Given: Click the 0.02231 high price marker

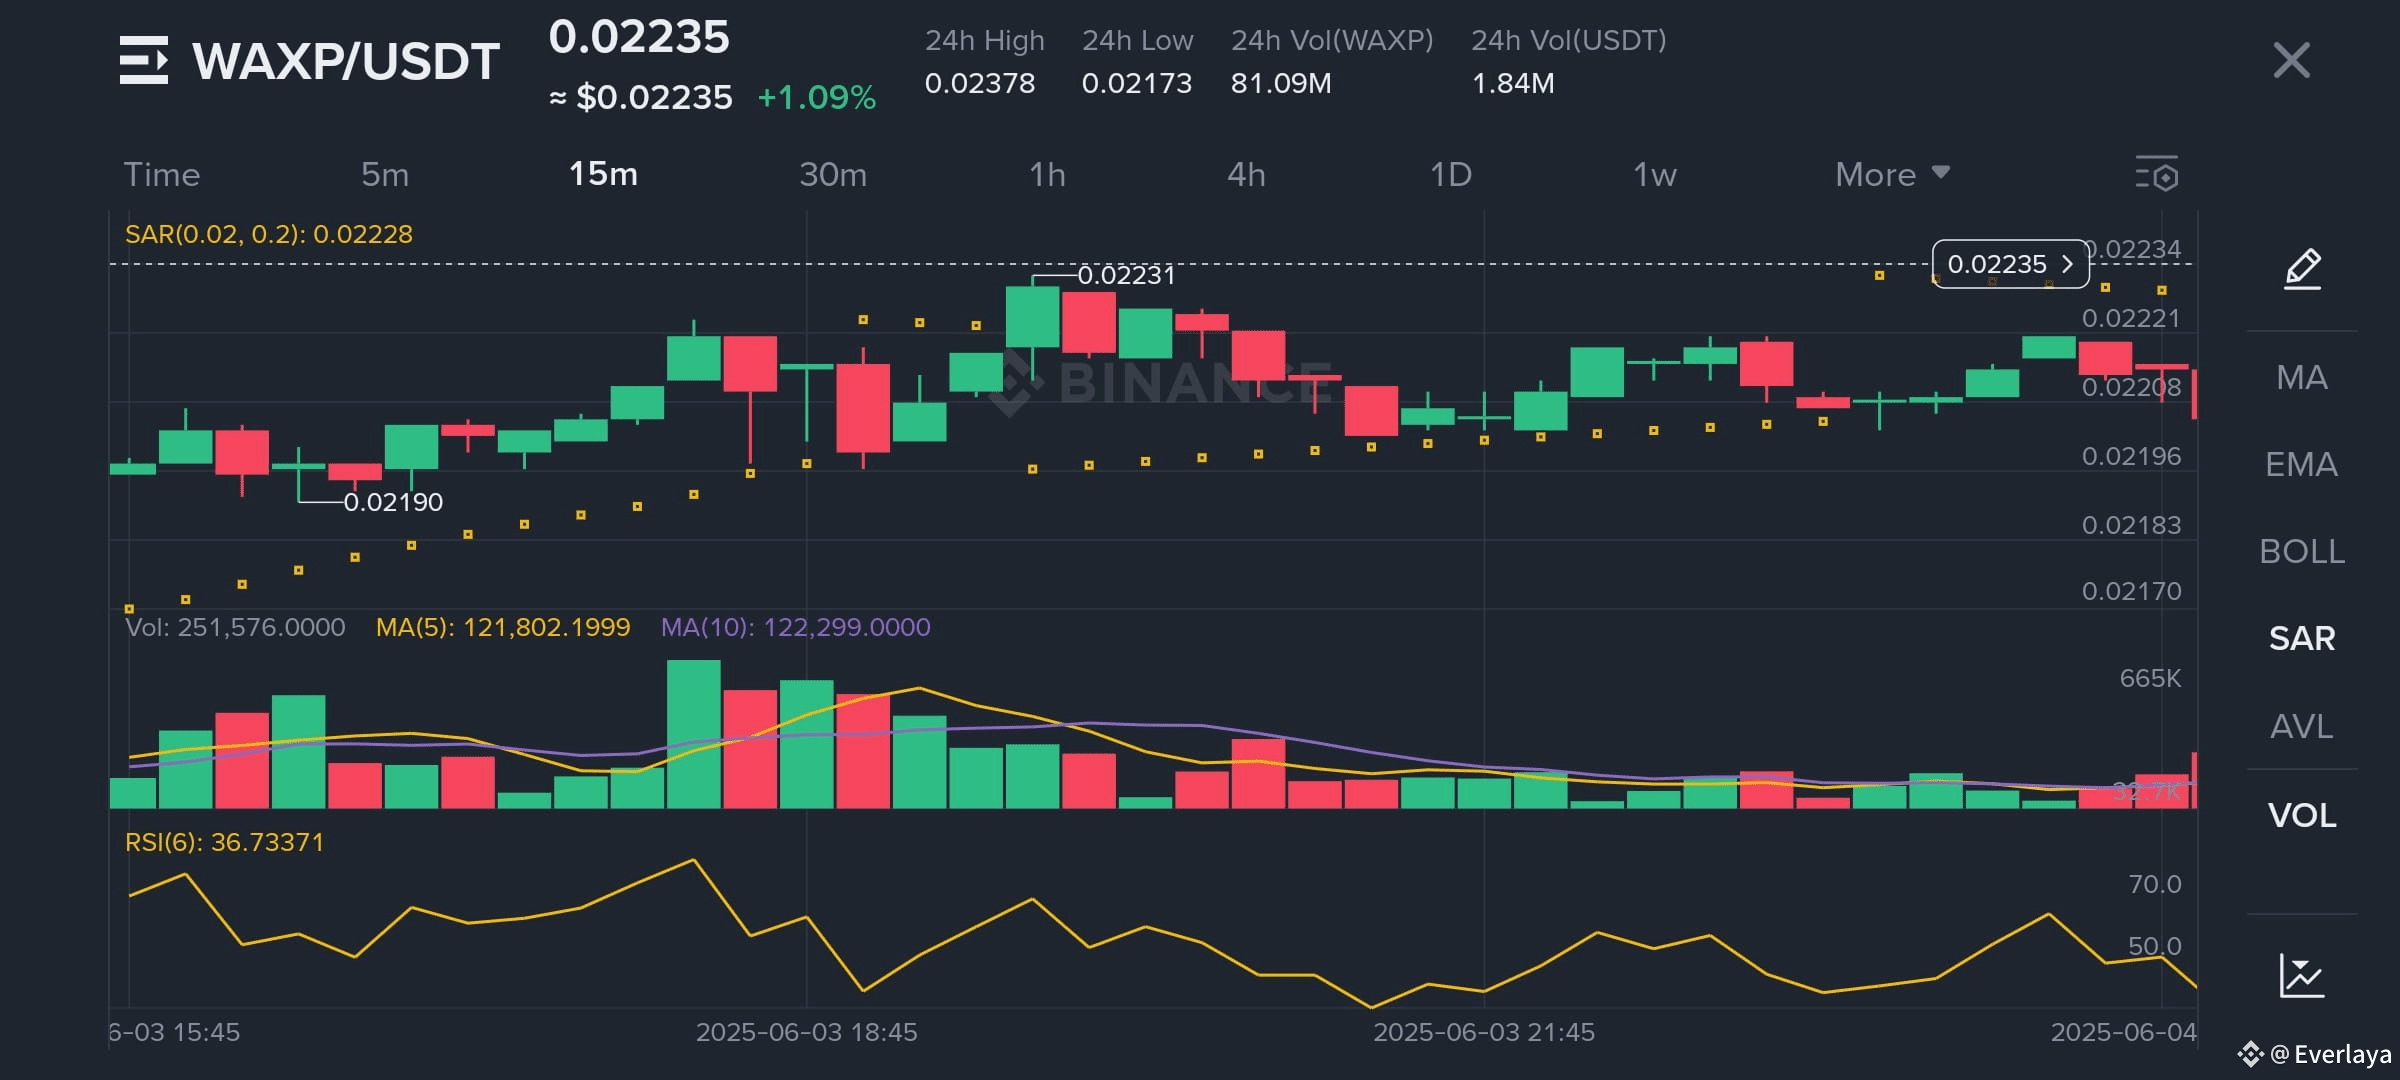Looking at the screenshot, I should [1126, 275].
